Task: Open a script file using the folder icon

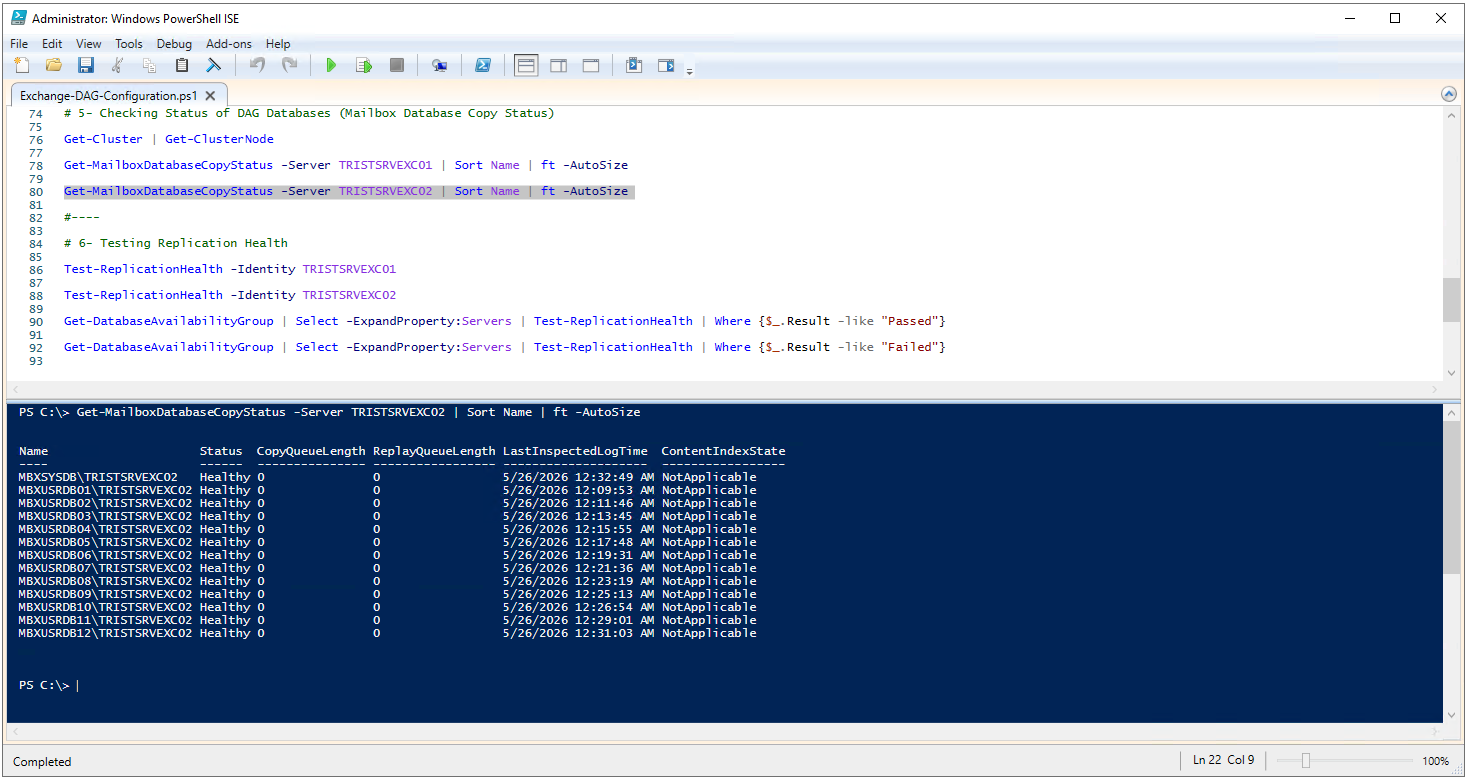Action: 54,65
